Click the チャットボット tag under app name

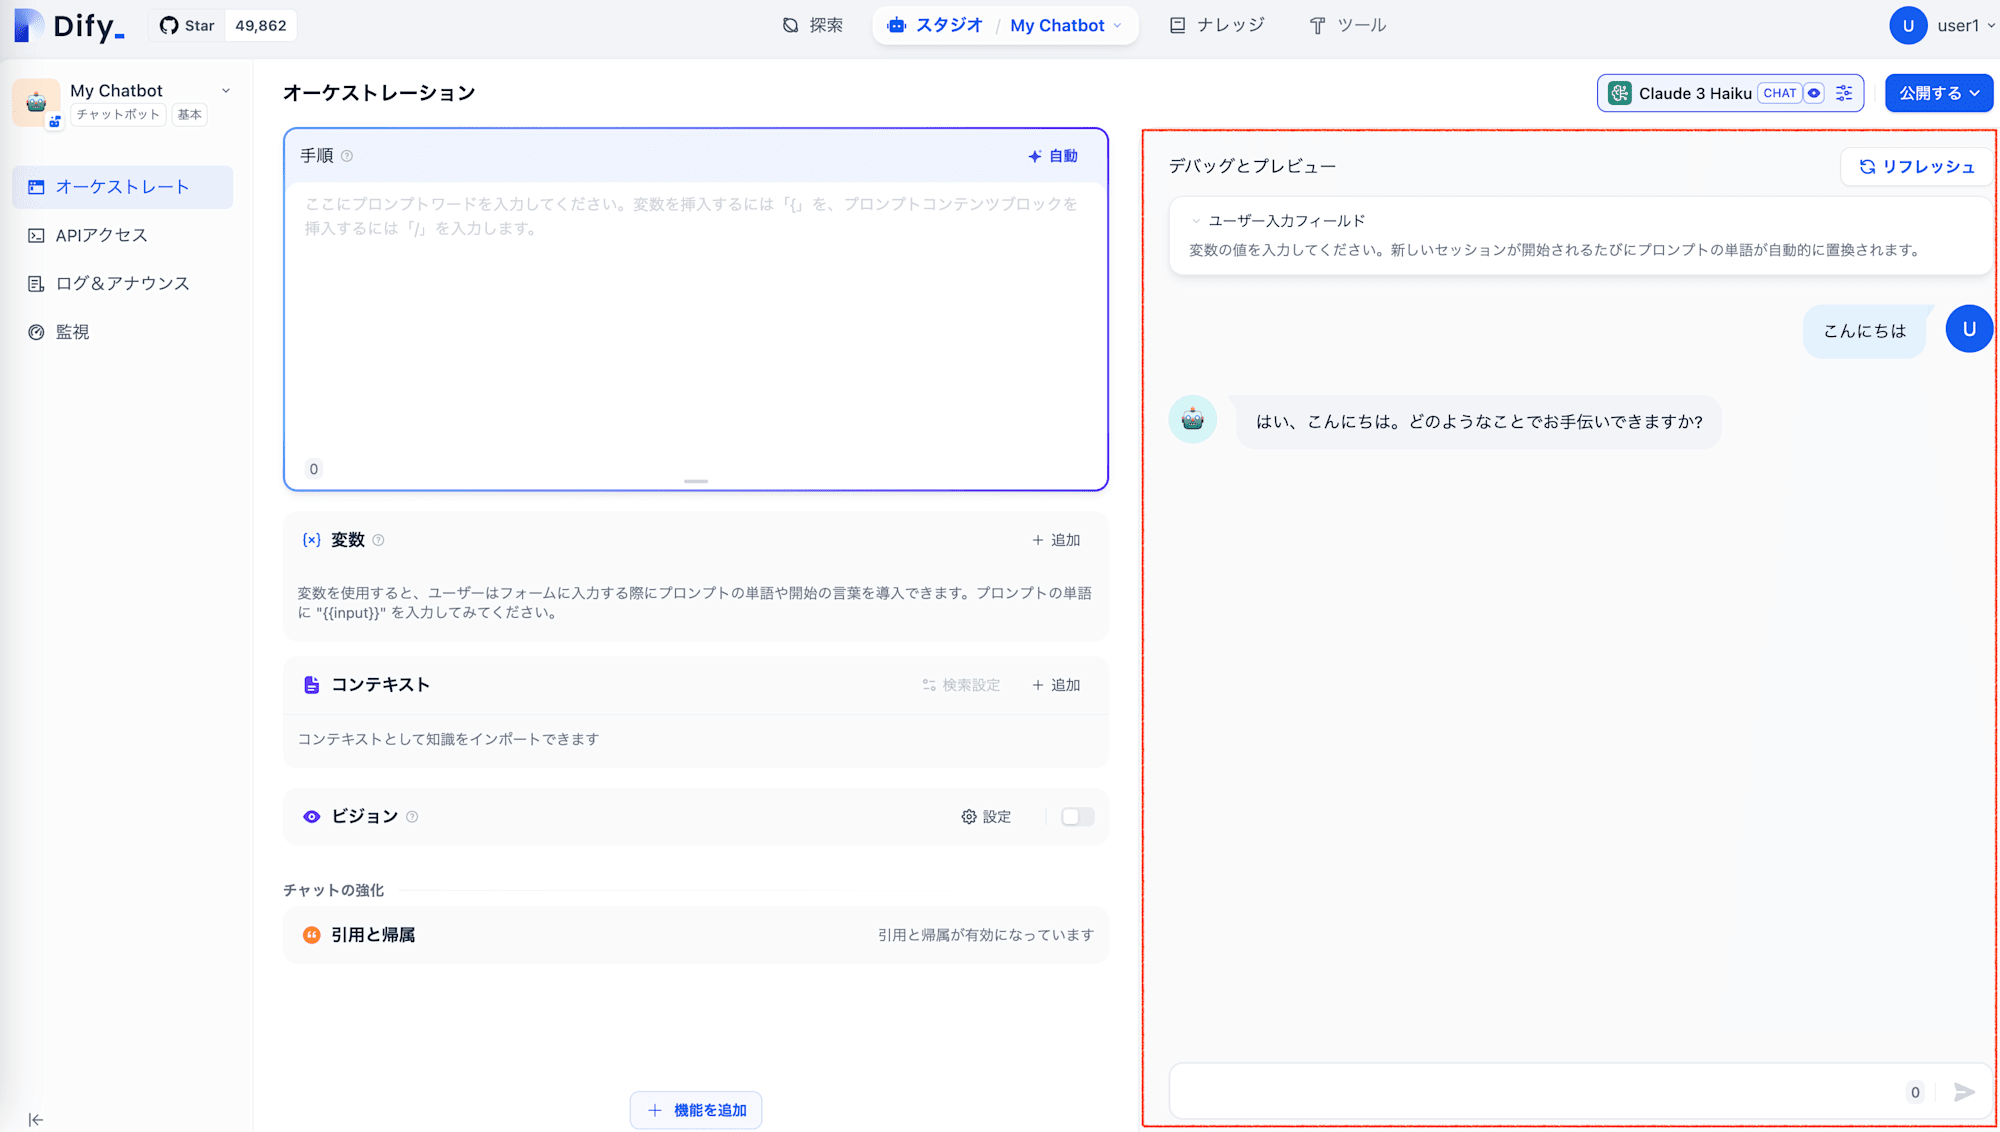[118, 114]
